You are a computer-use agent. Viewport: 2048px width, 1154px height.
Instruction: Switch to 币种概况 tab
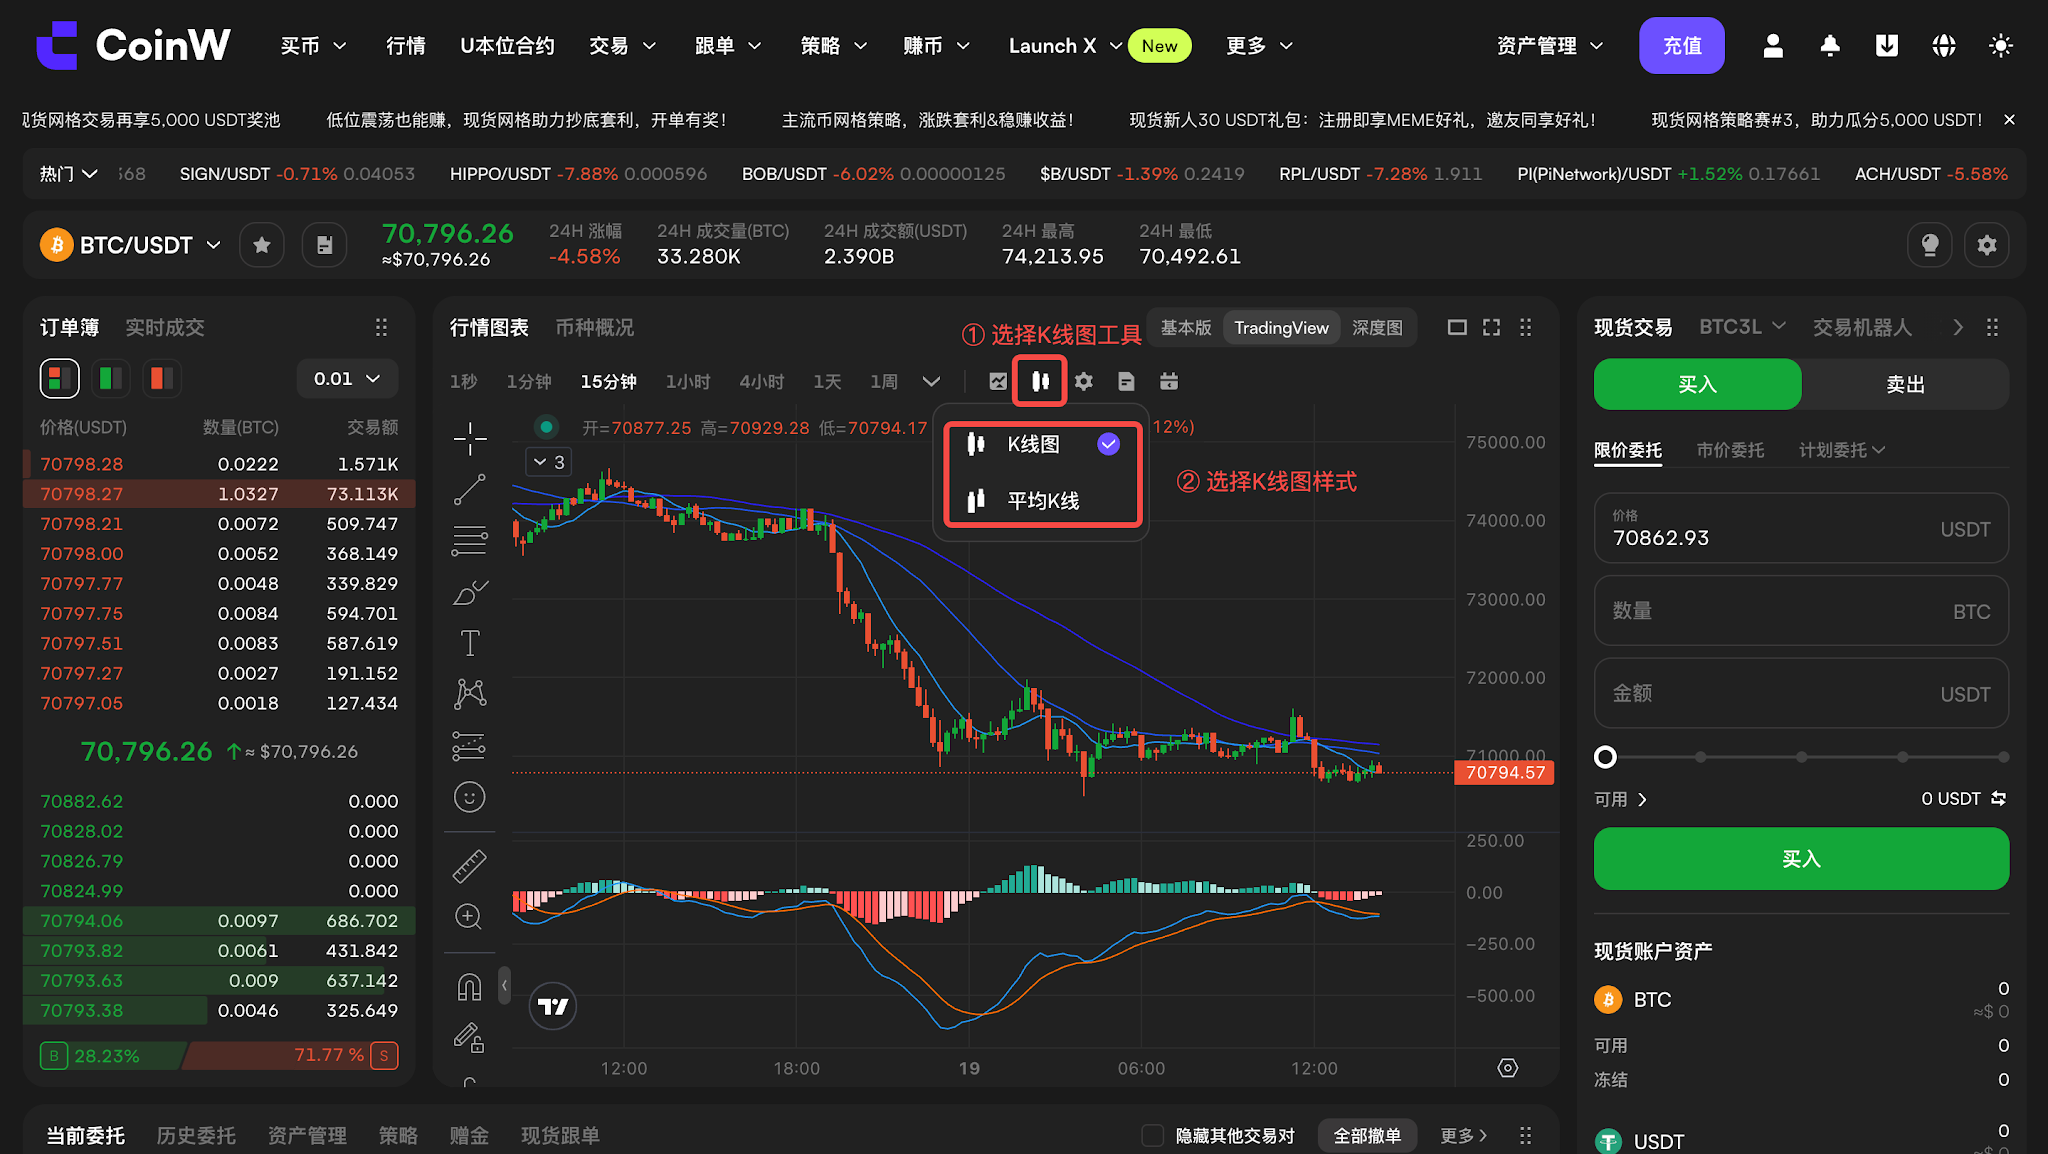pos(595,327)
